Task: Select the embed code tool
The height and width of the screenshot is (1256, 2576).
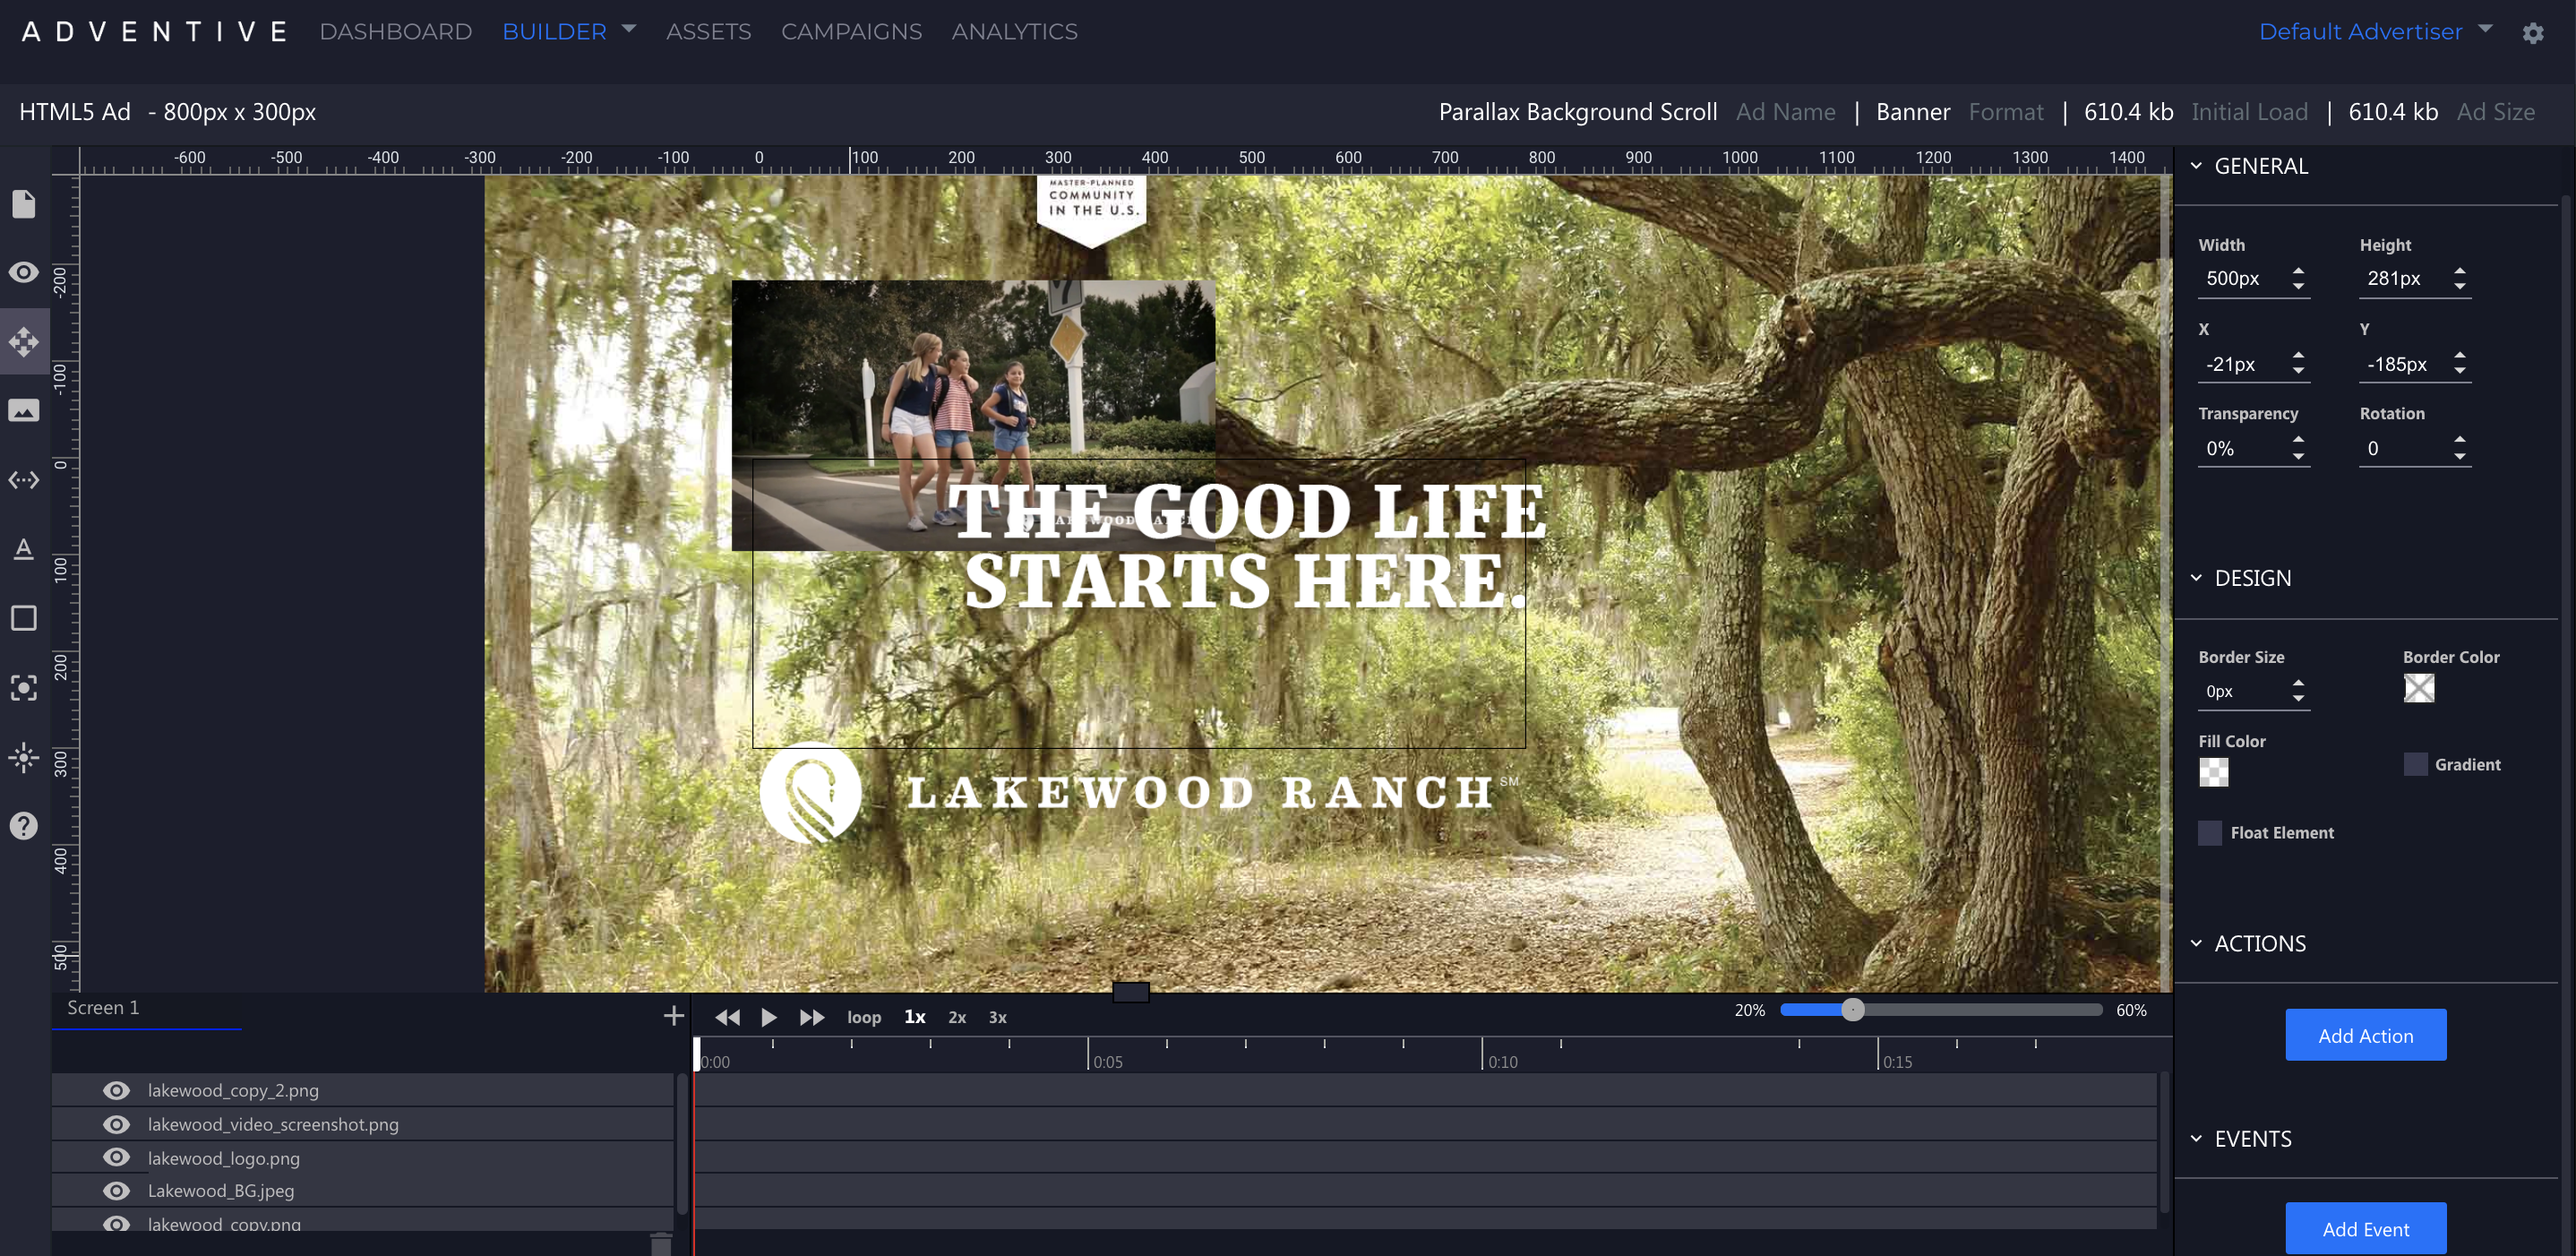Action: click(24, 480)
